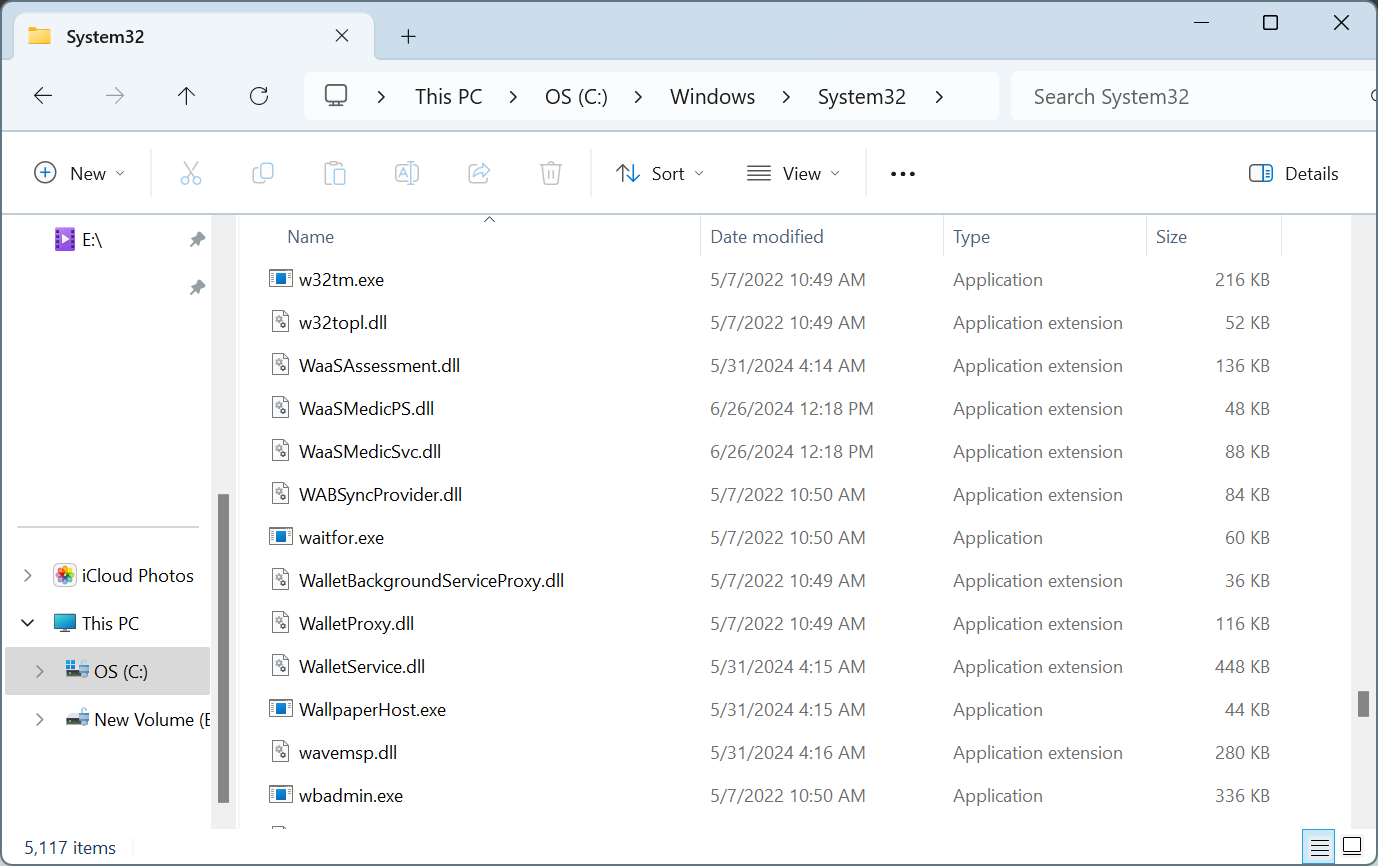
Task: Navigate up one folder level
Action: 186,96
